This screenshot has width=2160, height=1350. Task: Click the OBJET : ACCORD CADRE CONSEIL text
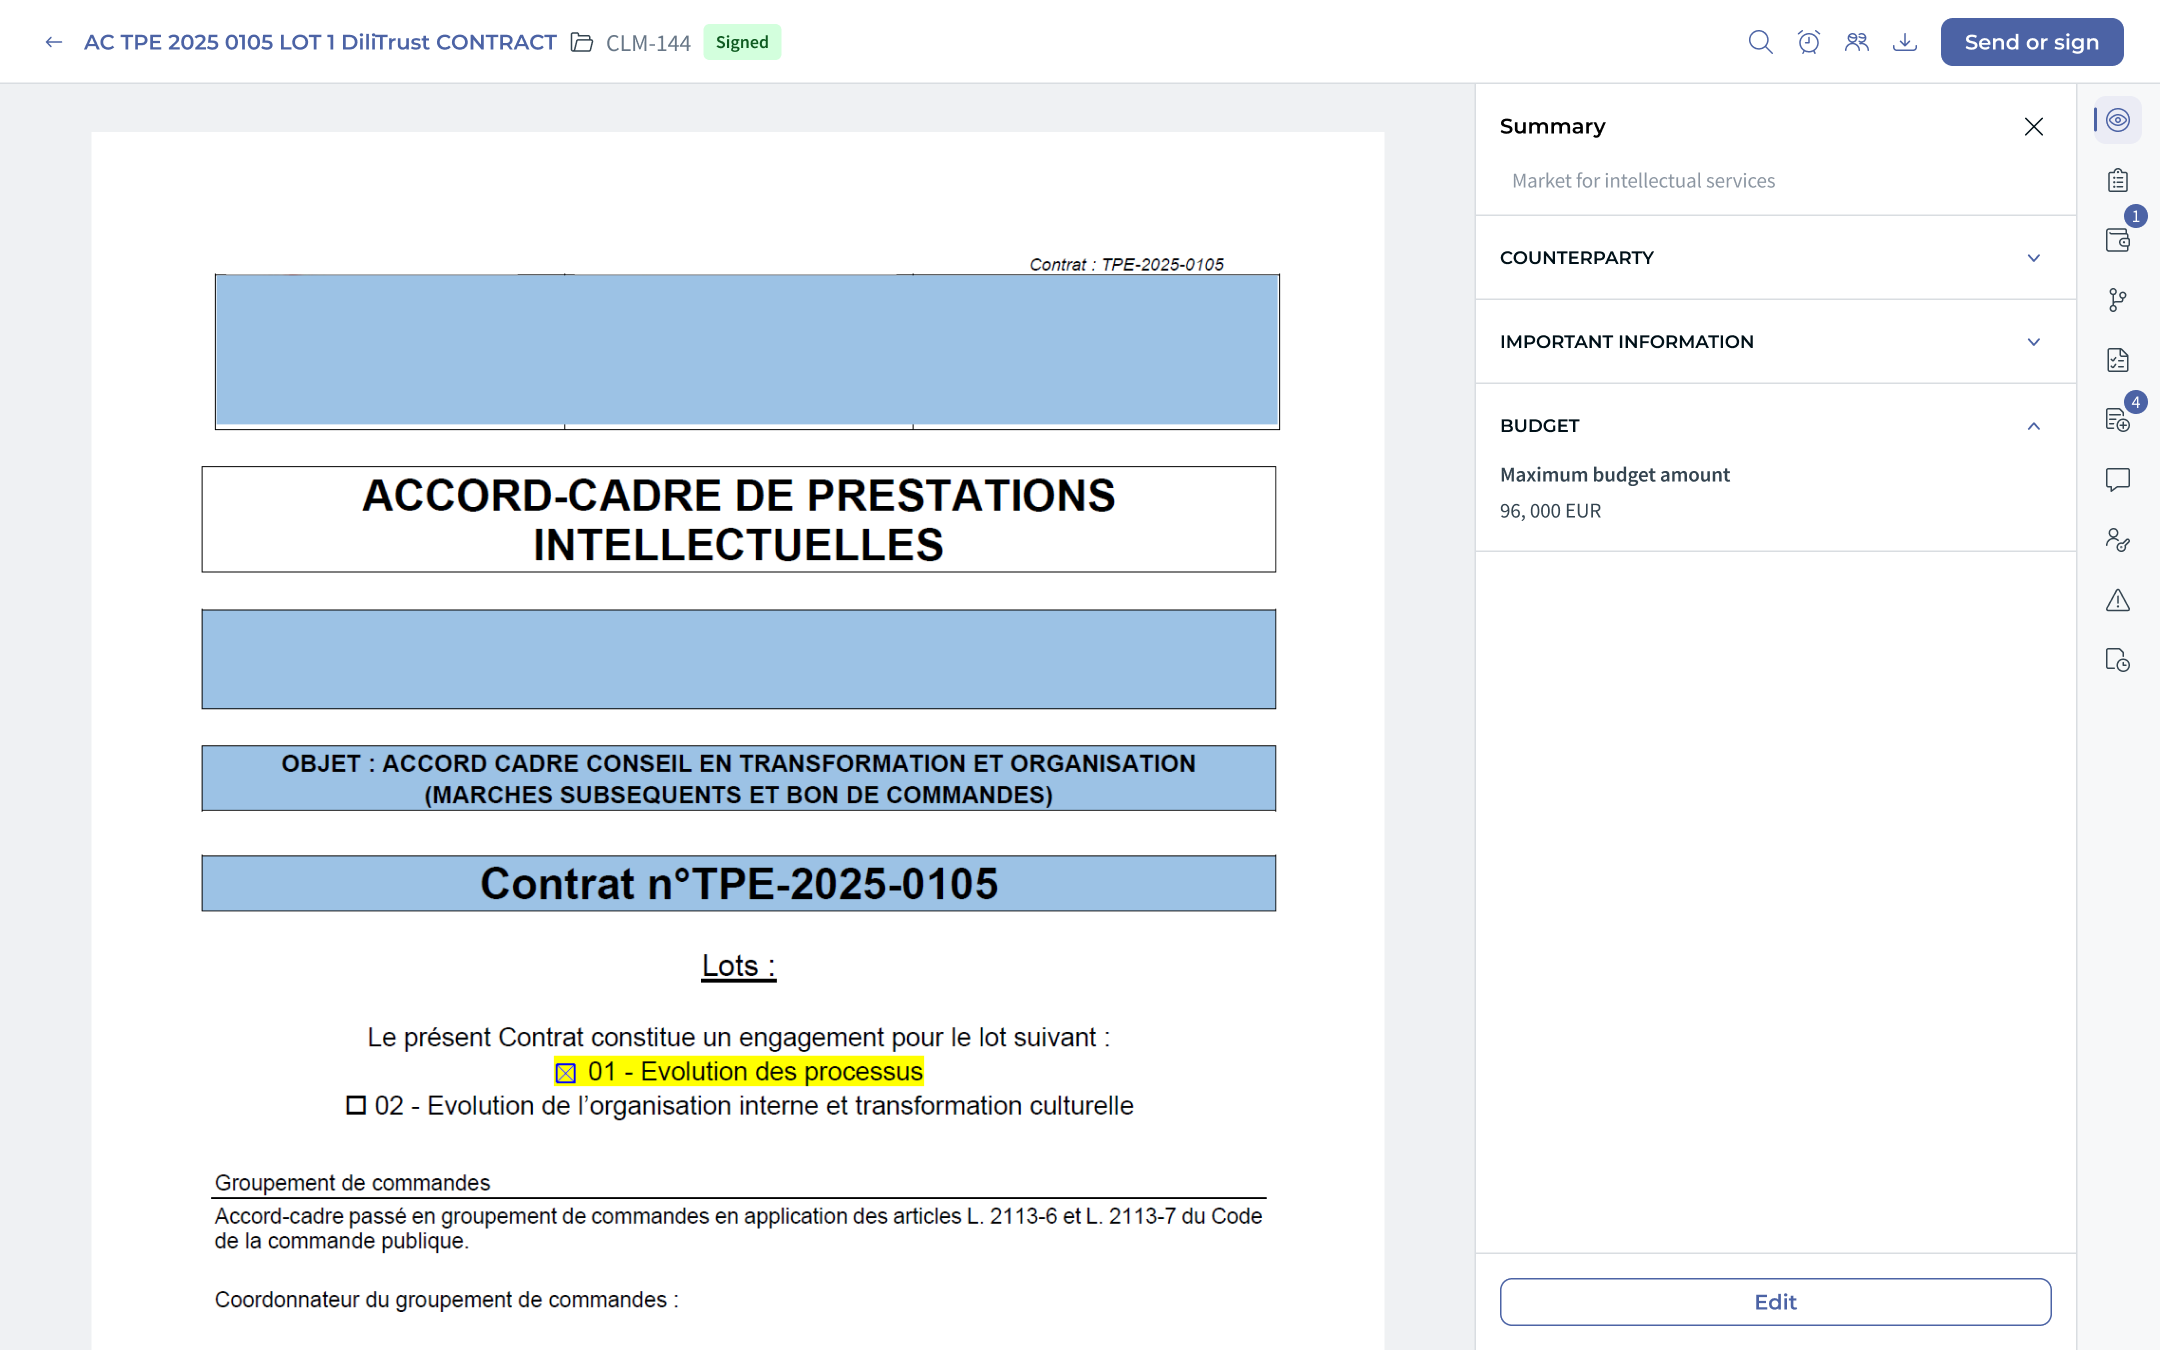tap(739, 779)
